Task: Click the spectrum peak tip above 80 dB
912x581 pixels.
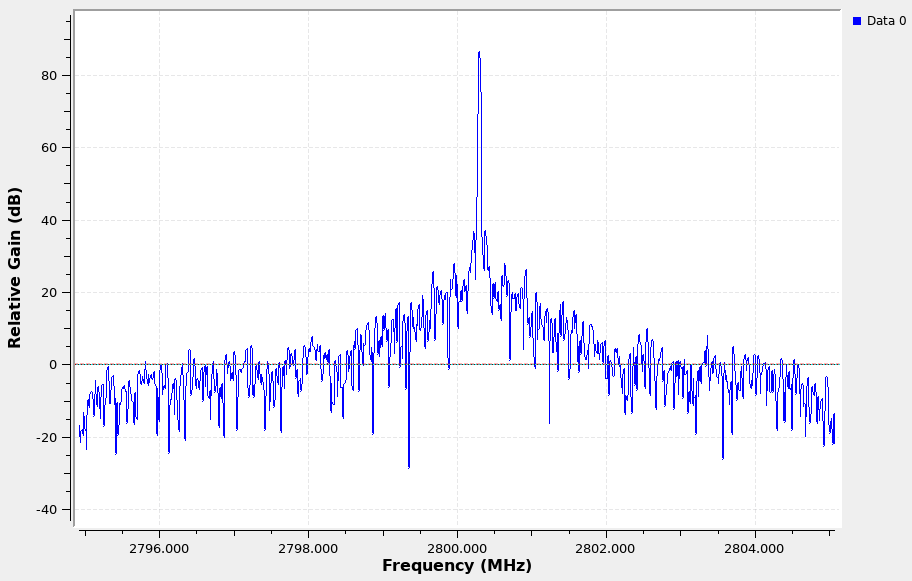Action: click(479, 53)
